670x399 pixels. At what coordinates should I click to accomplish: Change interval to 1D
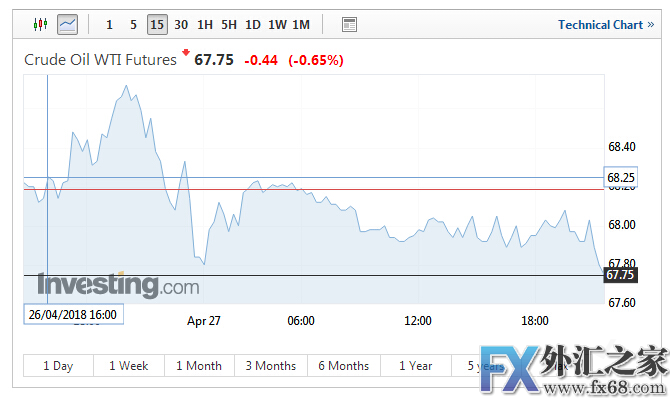pyautogui.click(x=253, y=25)
